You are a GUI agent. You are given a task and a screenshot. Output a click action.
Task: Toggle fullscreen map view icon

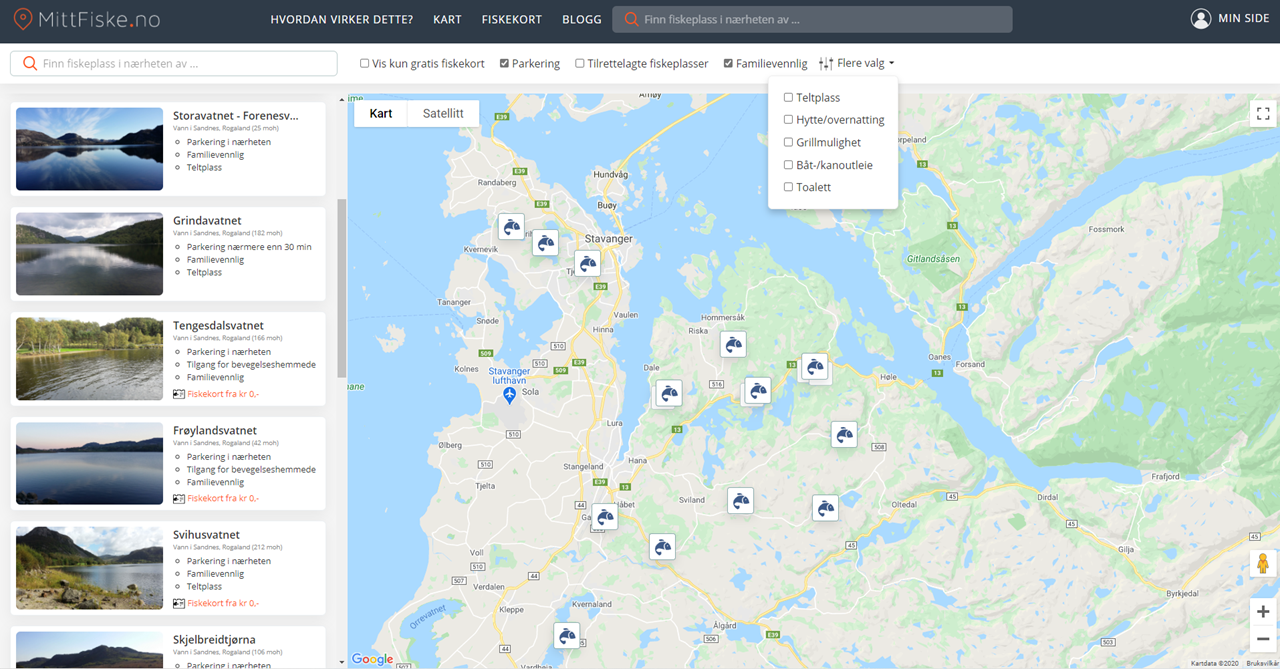[1263, 113]
